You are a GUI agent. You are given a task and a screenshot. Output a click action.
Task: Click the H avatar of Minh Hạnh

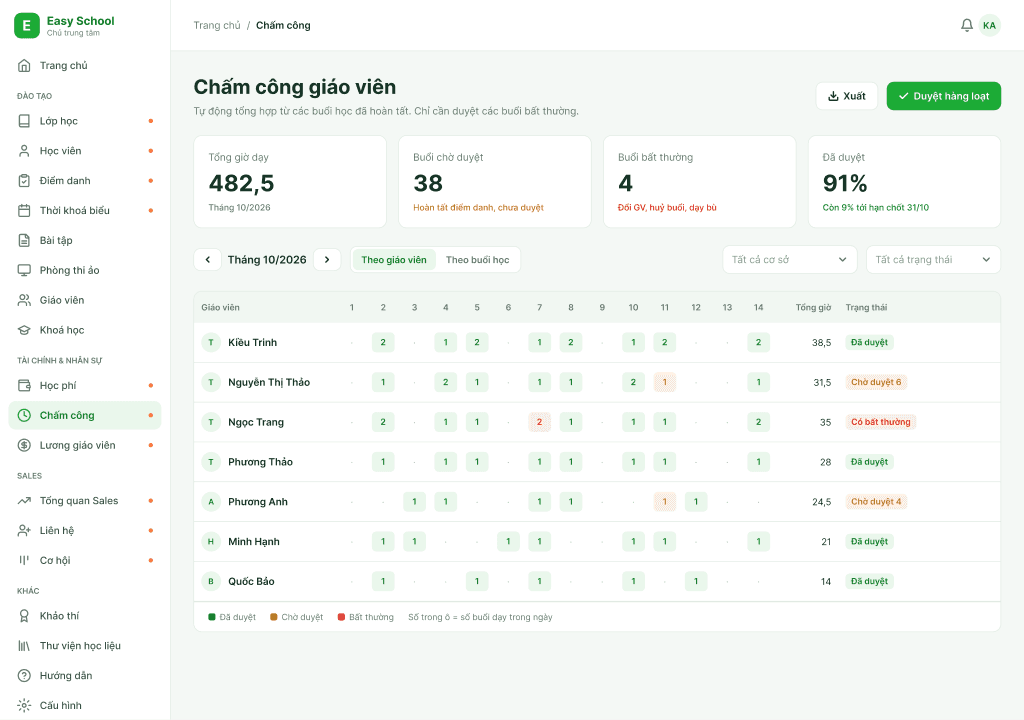pyautogui.click(x=211, y=542)
